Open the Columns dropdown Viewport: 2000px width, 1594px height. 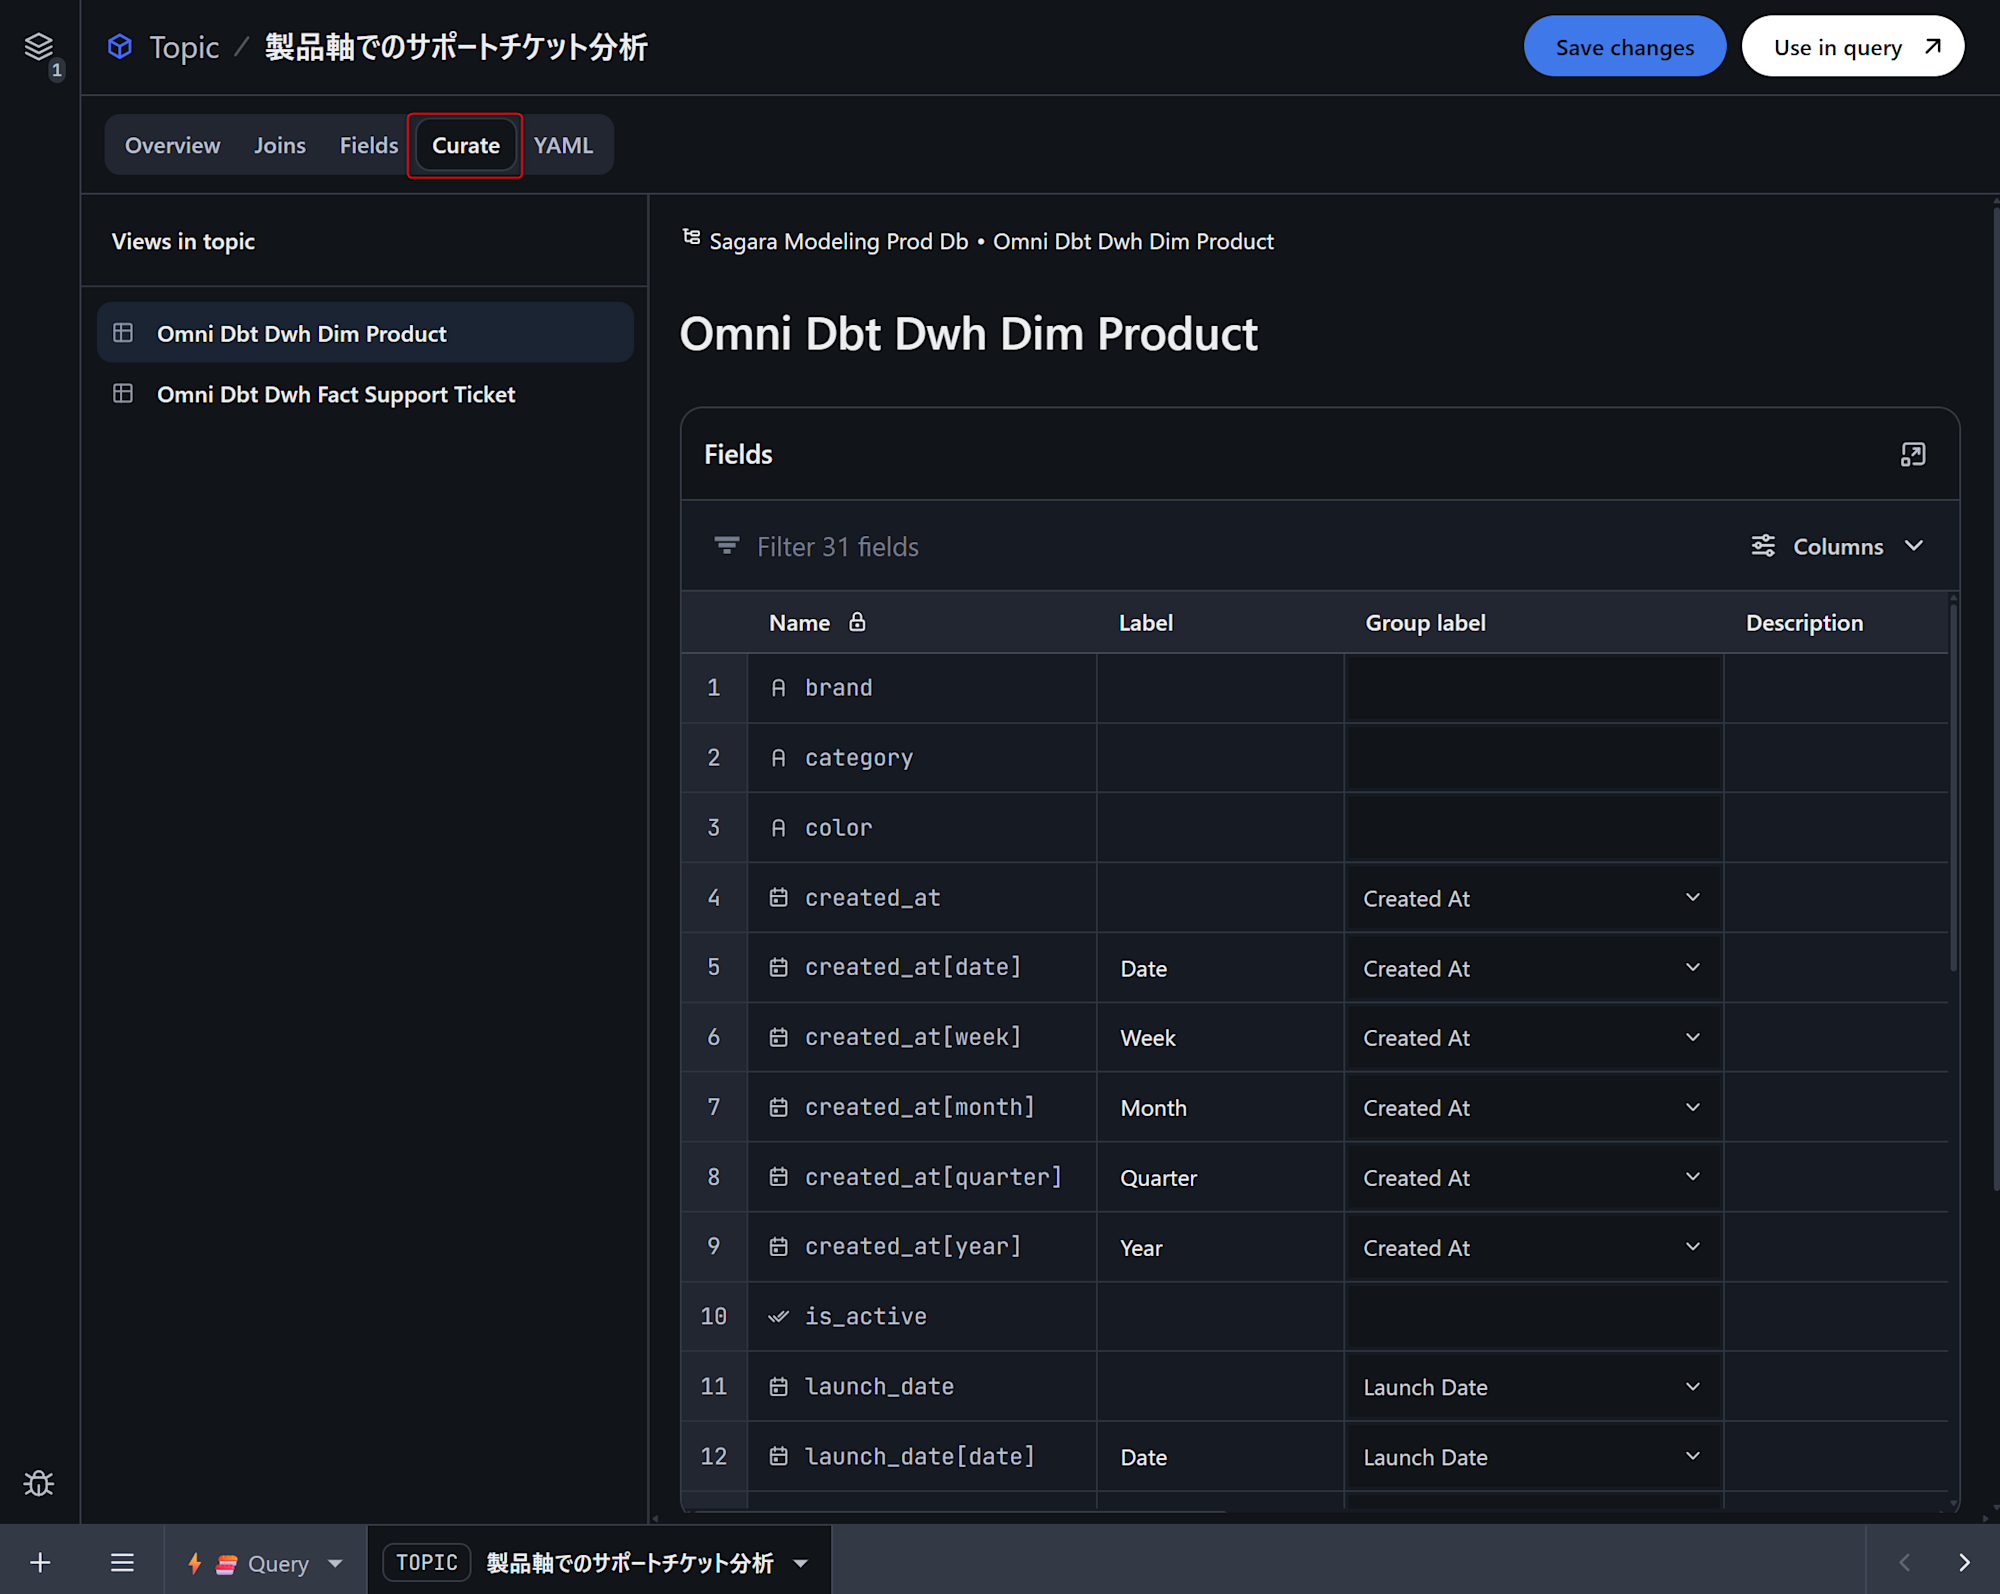pos(1837,546)
